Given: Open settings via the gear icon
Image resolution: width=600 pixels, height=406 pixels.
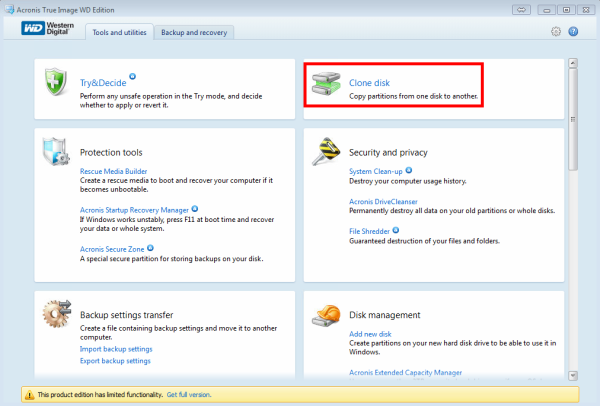Looking at the screenshot, I should coord(556,31).
